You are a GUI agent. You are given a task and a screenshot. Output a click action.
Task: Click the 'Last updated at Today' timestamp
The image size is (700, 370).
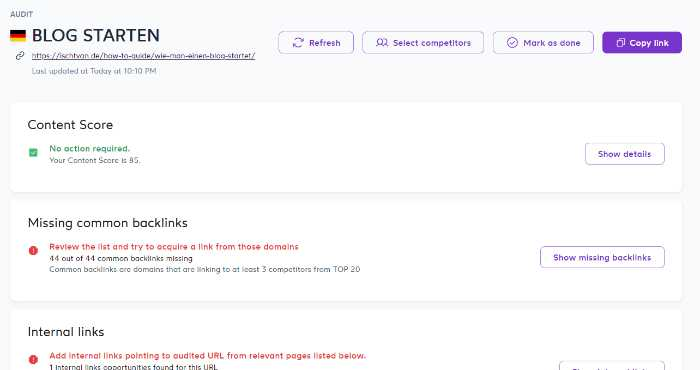94,71
